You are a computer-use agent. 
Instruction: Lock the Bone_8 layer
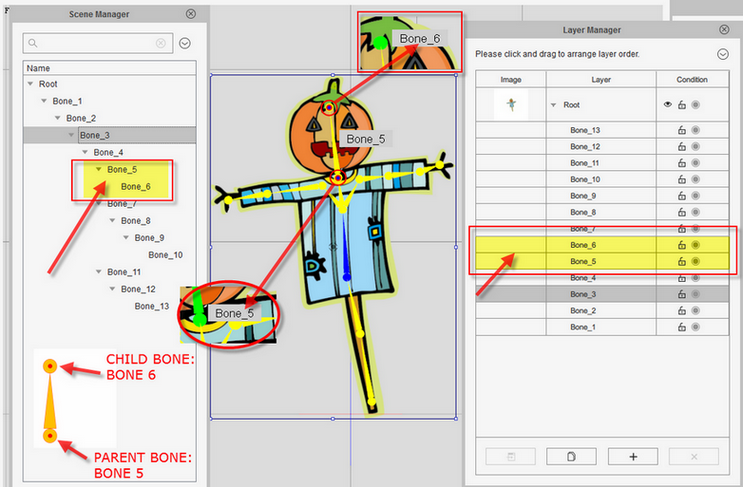pos(681,212)
